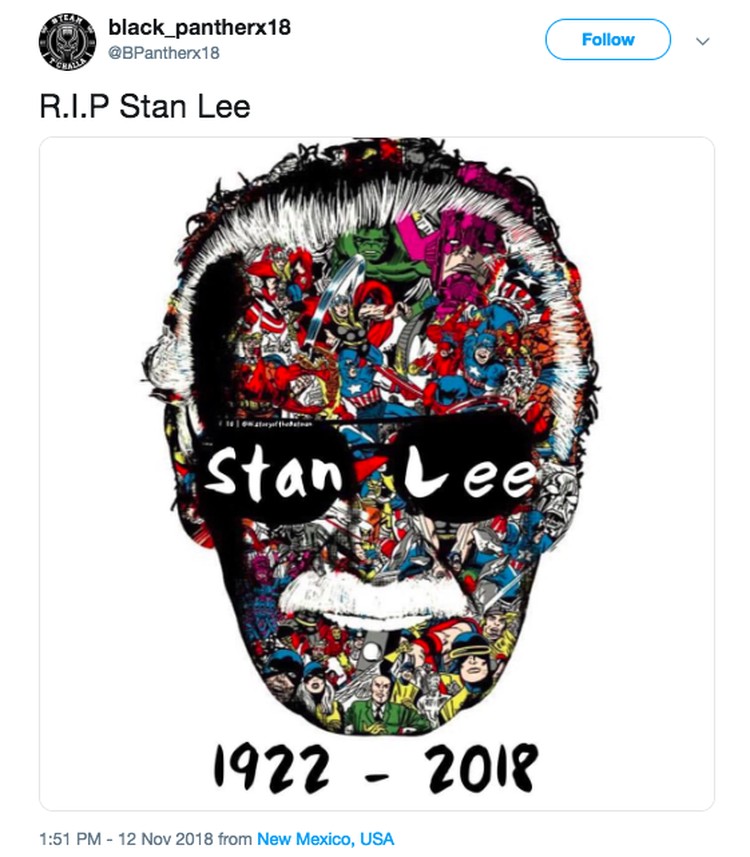Screen dimensions: 750x857
Task: Click the white 'Stan' text on sunglasses
Action: click(x=273, y=473)
